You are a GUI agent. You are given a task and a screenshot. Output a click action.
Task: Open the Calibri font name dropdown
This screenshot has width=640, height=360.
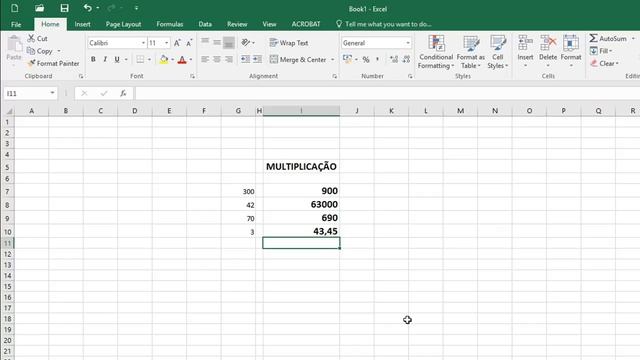click(x=143, y=43)
